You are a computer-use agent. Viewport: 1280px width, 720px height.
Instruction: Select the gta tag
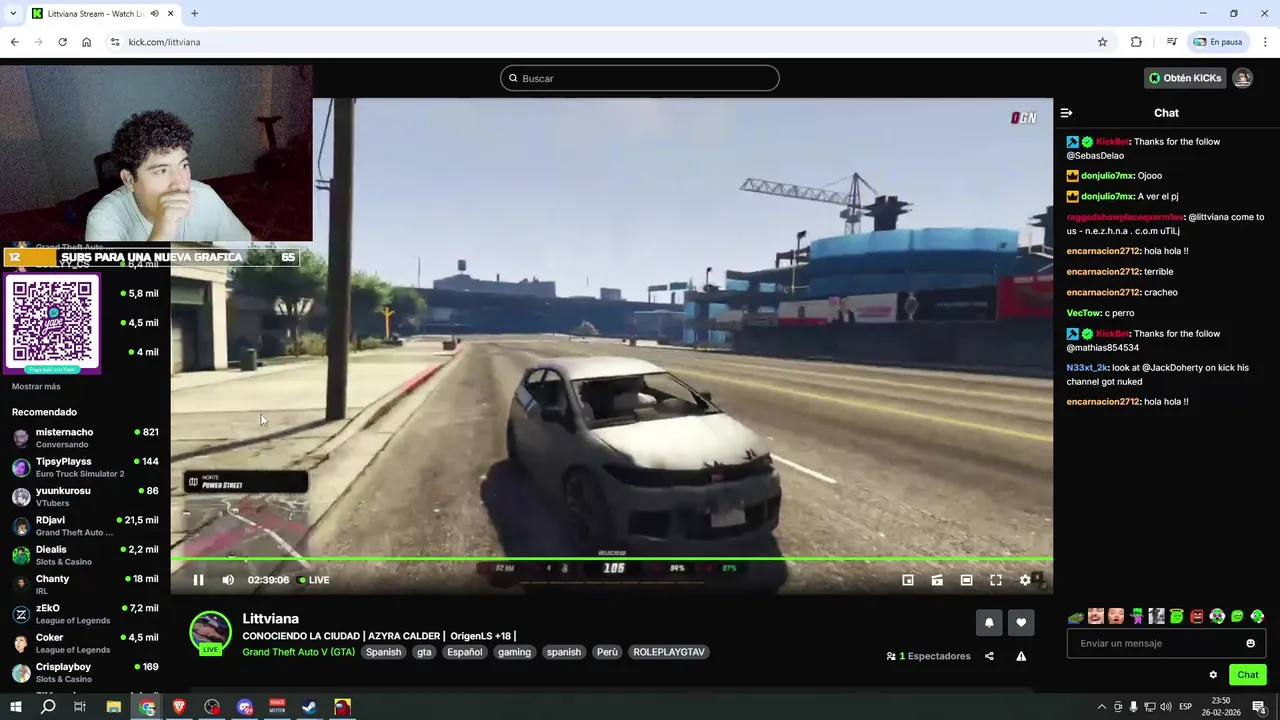coord(424,652)
